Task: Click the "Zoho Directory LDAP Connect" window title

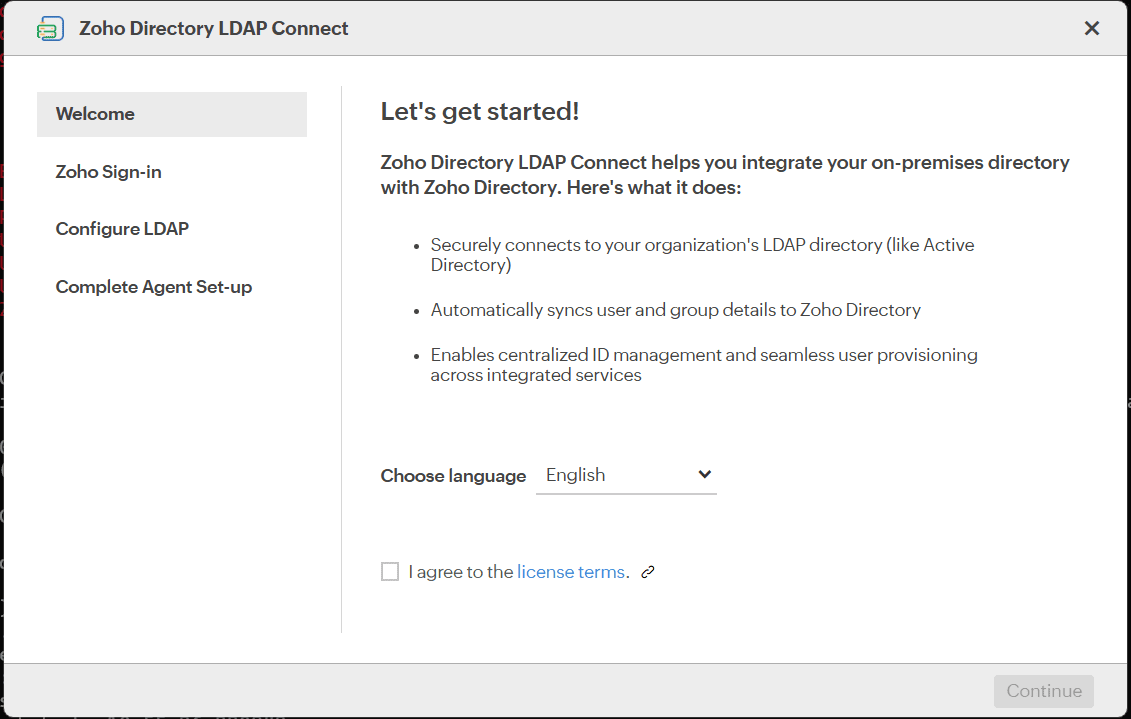Action: [214, 29]
